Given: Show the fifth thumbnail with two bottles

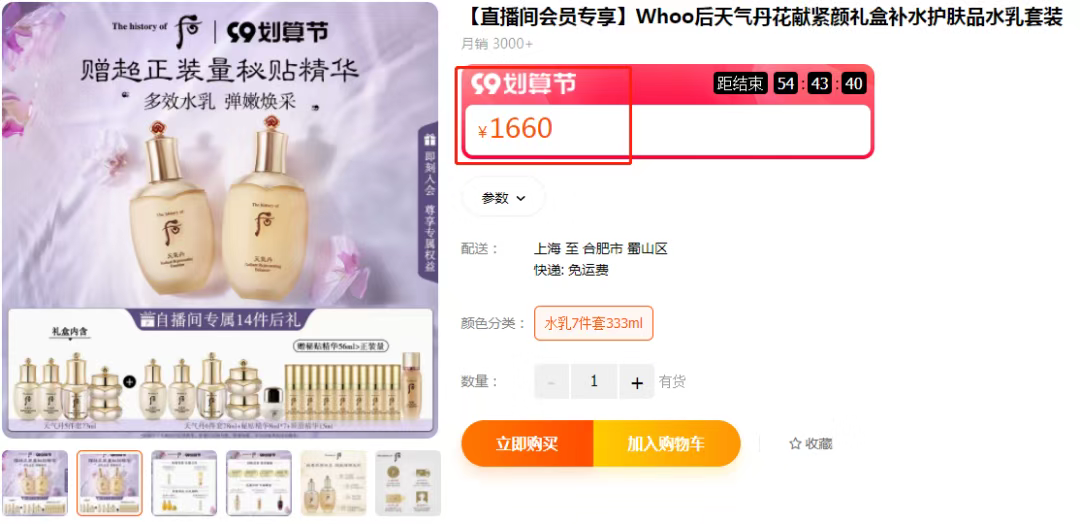Looking at the screenshot, I should [x=333, y=483].
